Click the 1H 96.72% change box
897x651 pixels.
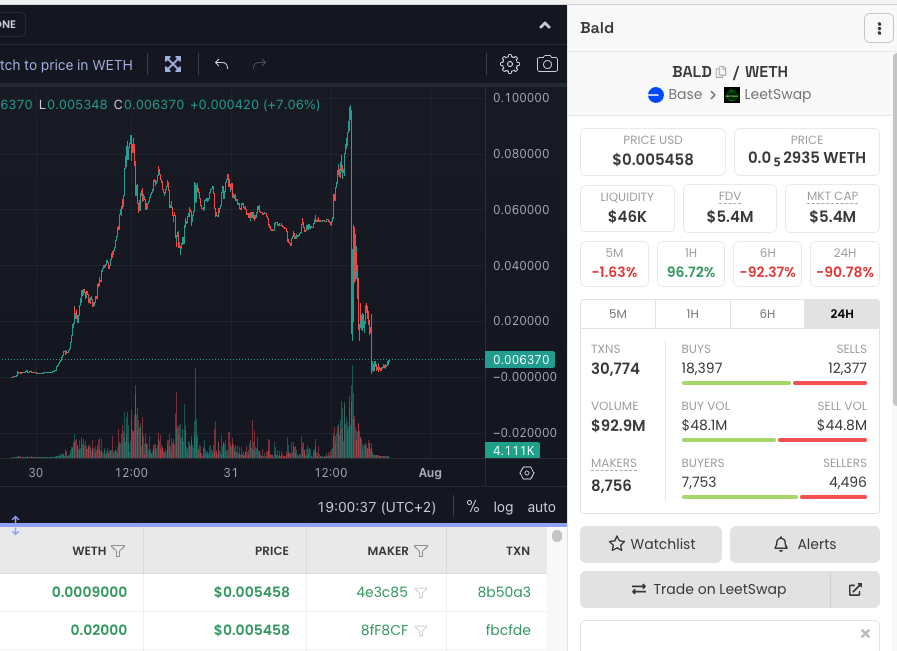691,264
